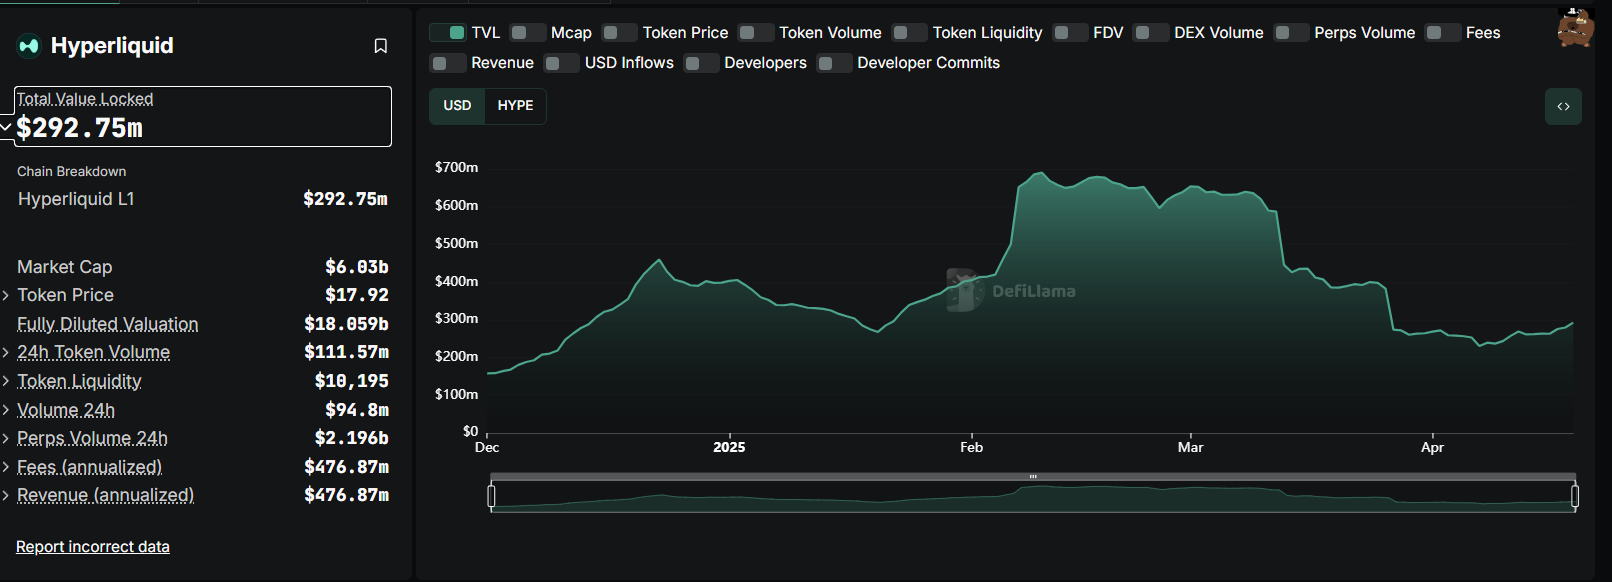Click the Total Value Locked label
The width and height of the screenshot is (1612, 582).
[85, 99]
